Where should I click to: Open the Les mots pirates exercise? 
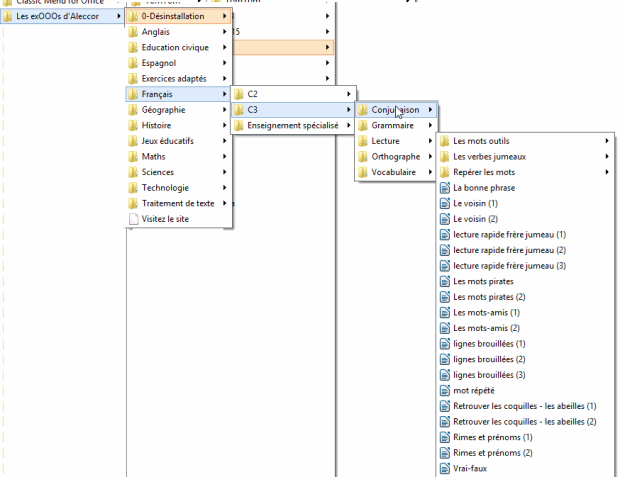coord(525,281)
